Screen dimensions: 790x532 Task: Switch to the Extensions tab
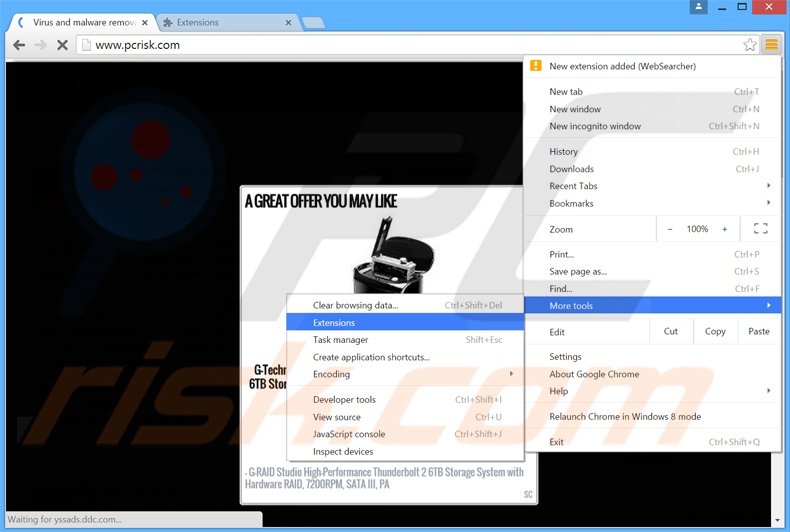click(x=225, y=23)
